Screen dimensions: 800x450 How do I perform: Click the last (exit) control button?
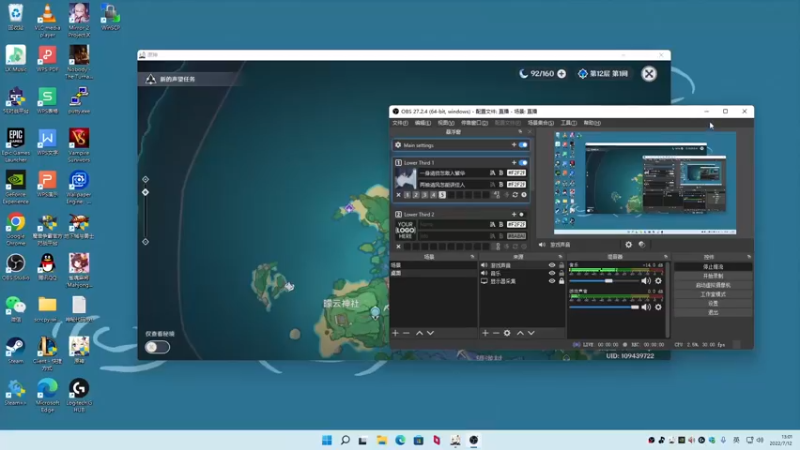point(713,312)
